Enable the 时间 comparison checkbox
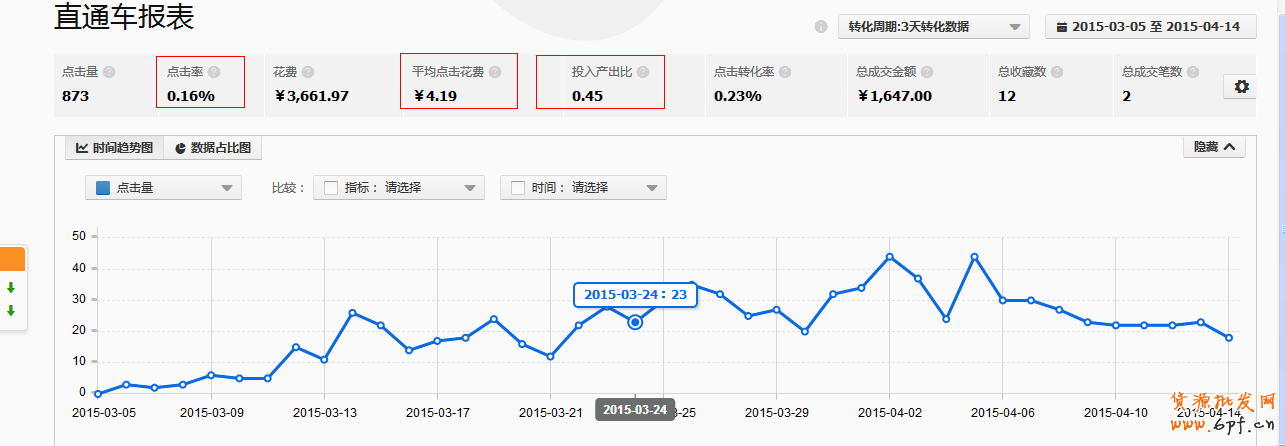 pyautogui.click(x=518, y=187)
